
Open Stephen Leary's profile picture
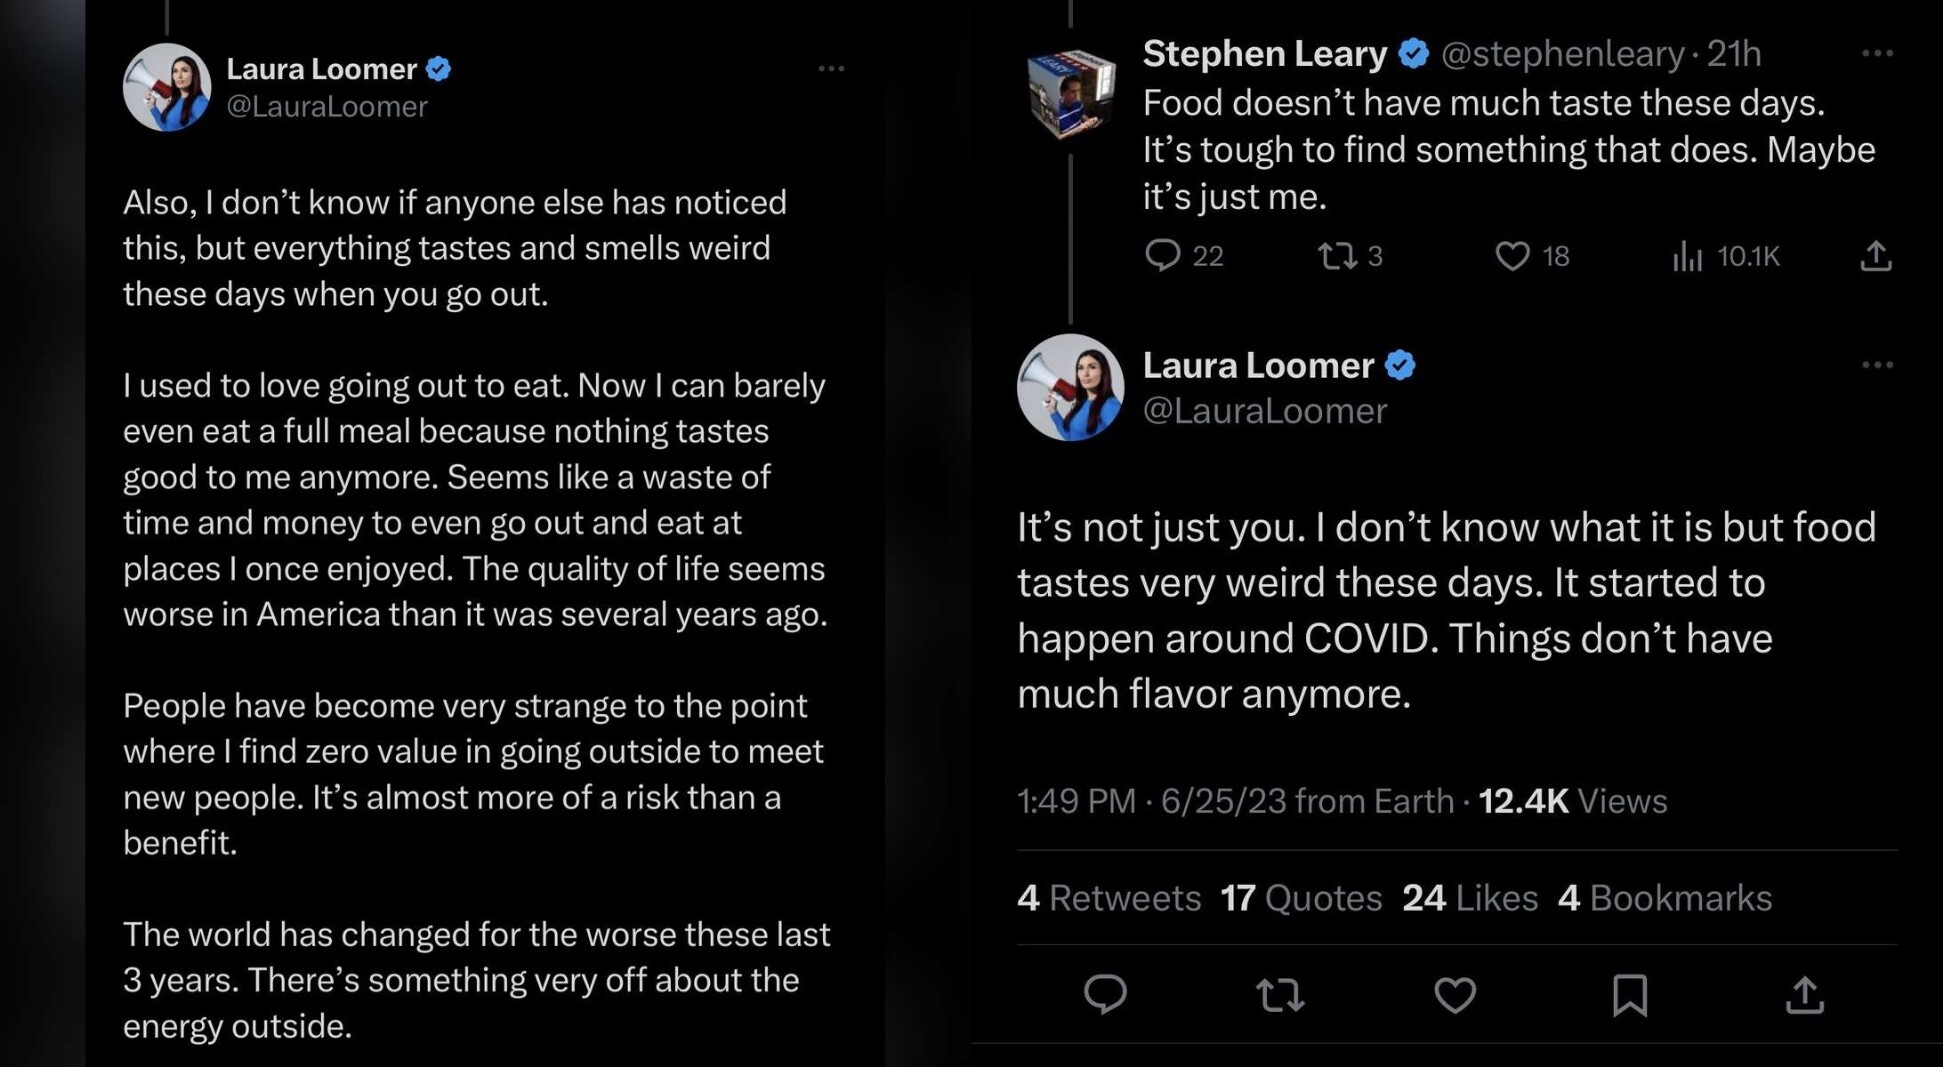[x=1071, y=94]
